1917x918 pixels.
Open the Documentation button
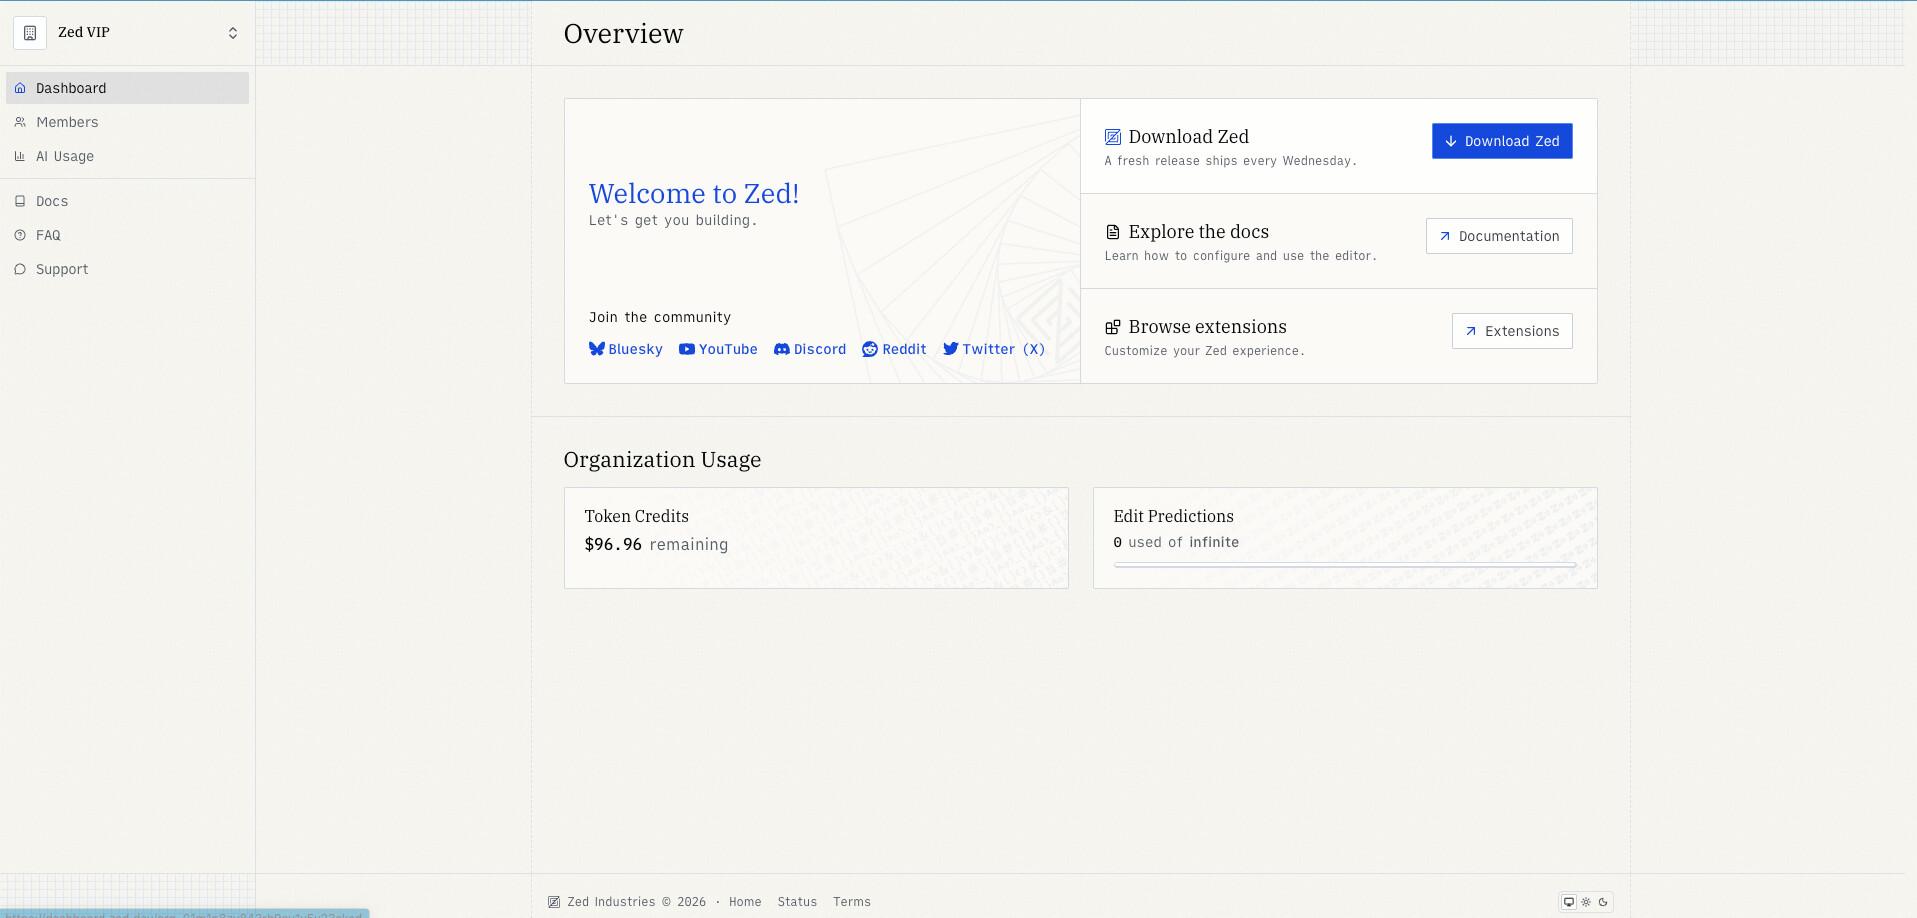coord(1499,236)
